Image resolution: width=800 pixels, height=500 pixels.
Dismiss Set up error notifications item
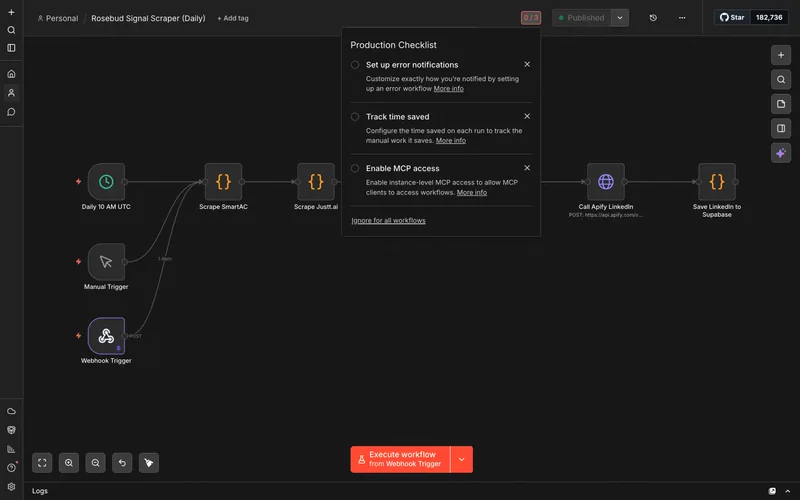tap(527, 64)
